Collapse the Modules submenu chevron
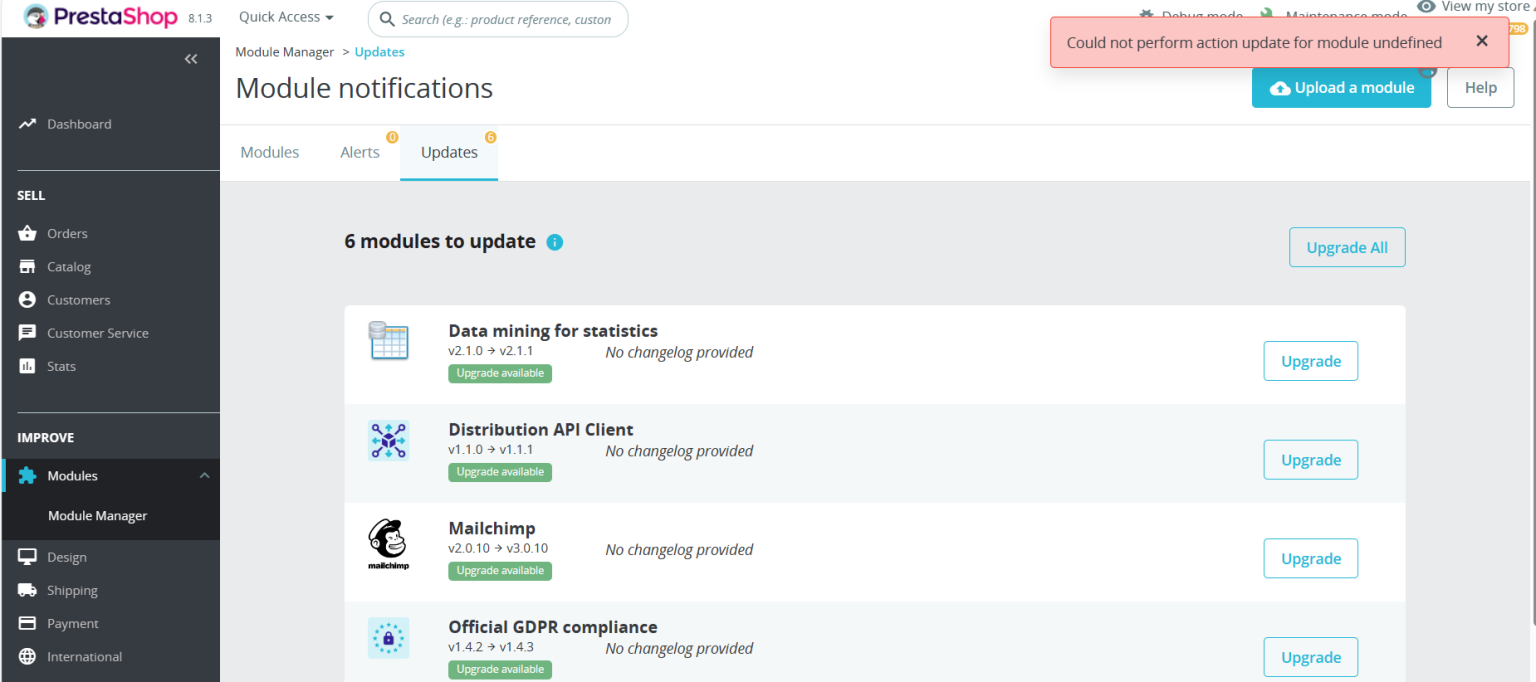 click(x=205, y=475)
